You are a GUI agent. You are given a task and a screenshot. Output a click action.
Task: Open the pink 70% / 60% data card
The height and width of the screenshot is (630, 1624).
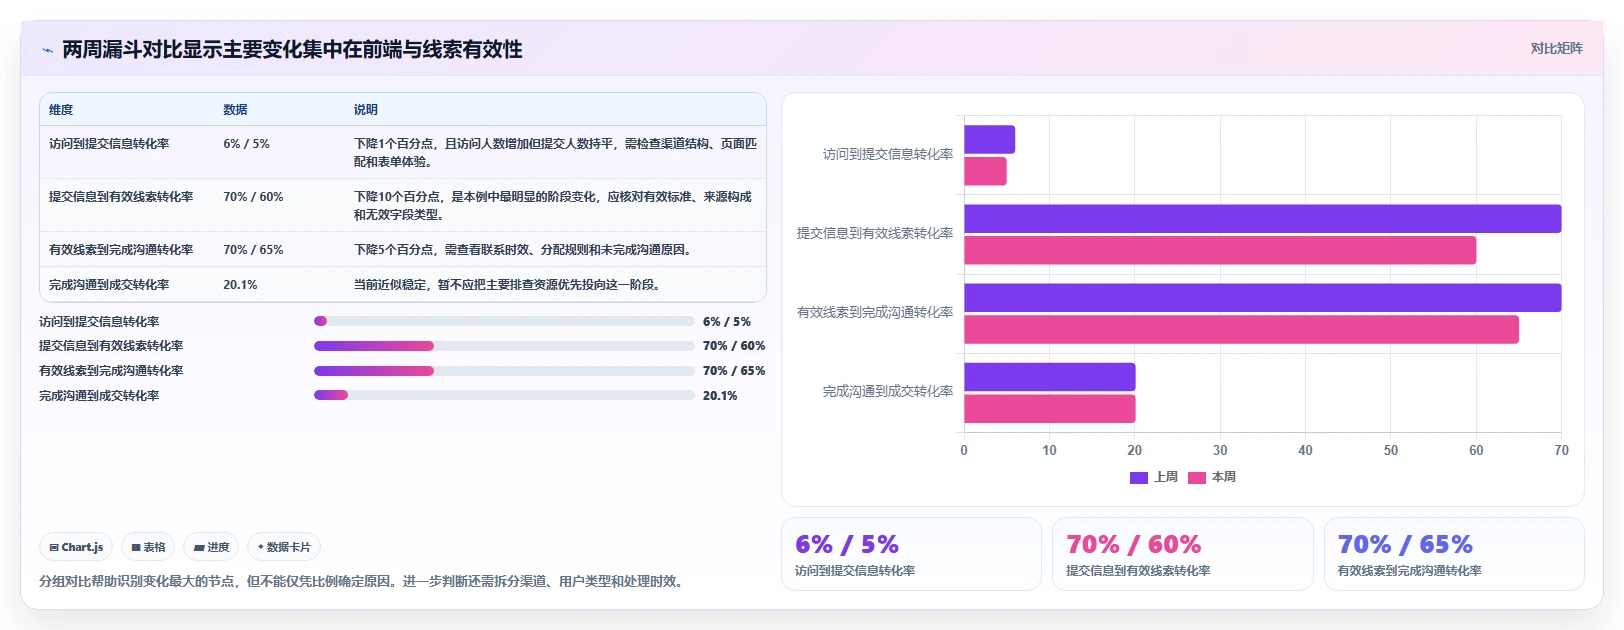pyautogui.click(x=1182, y=554)
